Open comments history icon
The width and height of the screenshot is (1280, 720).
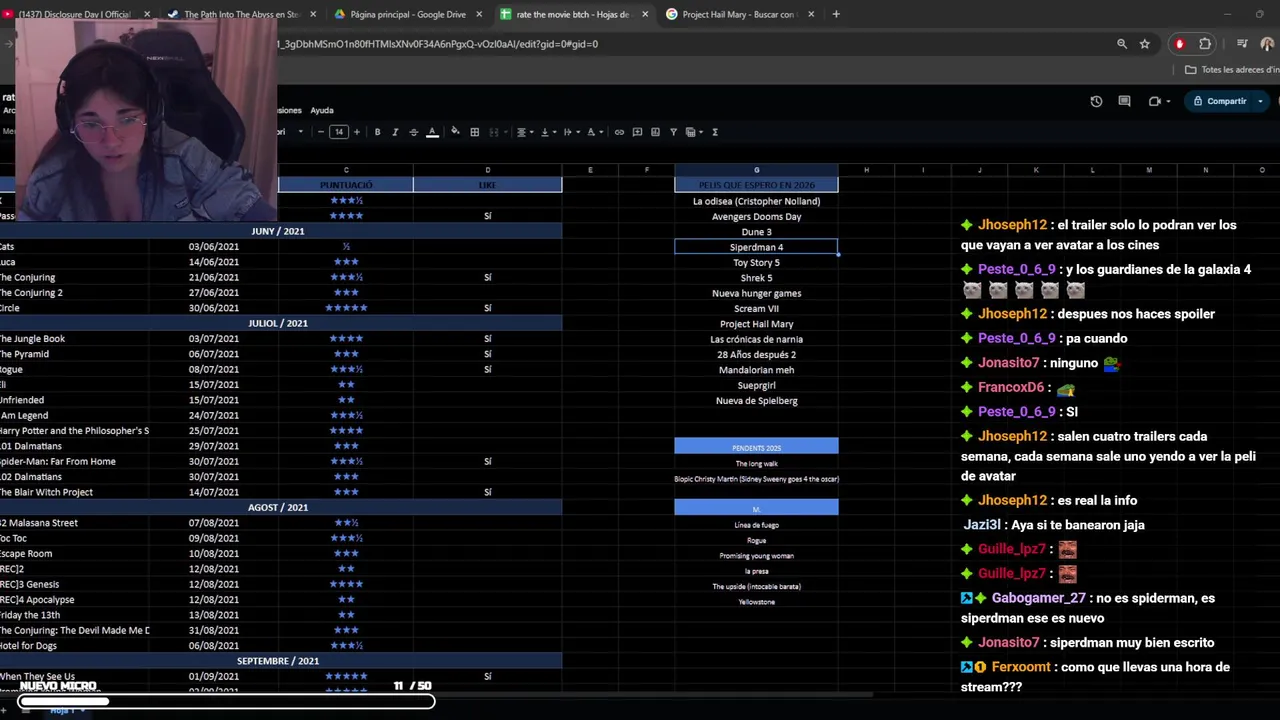[x=1124, y=101]
